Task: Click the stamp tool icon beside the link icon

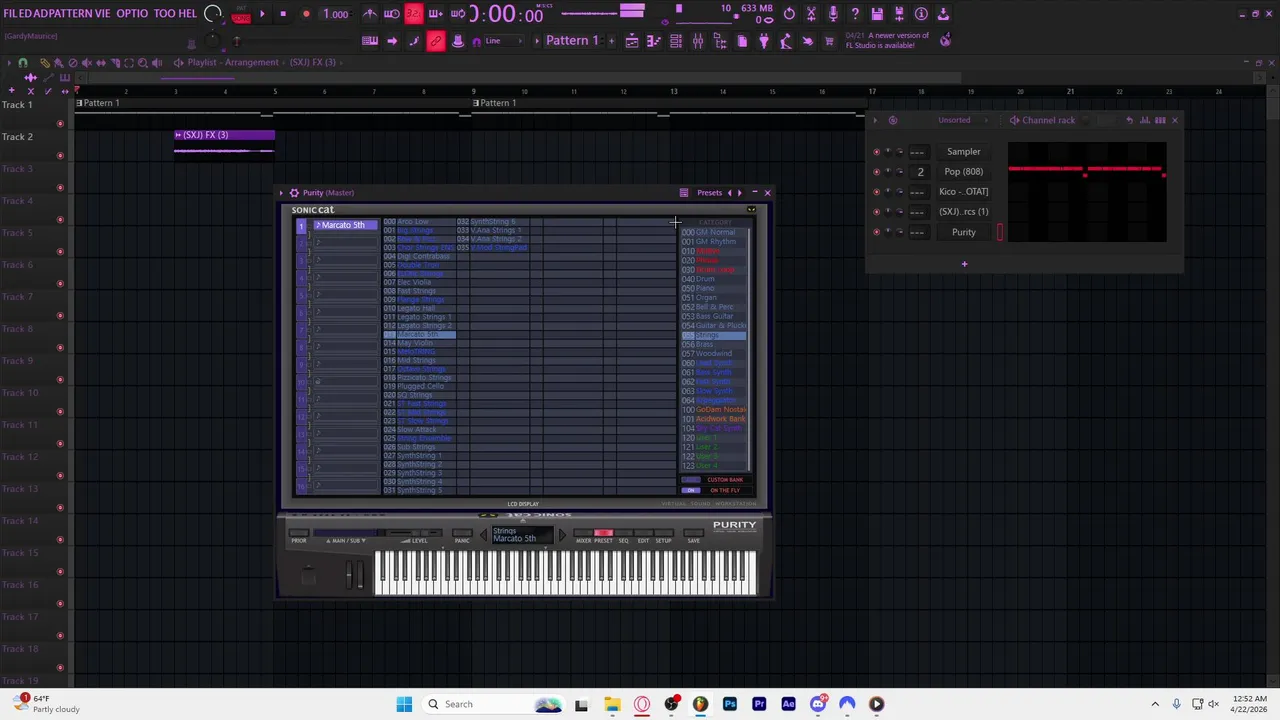Action: click(x=458, y=41)
